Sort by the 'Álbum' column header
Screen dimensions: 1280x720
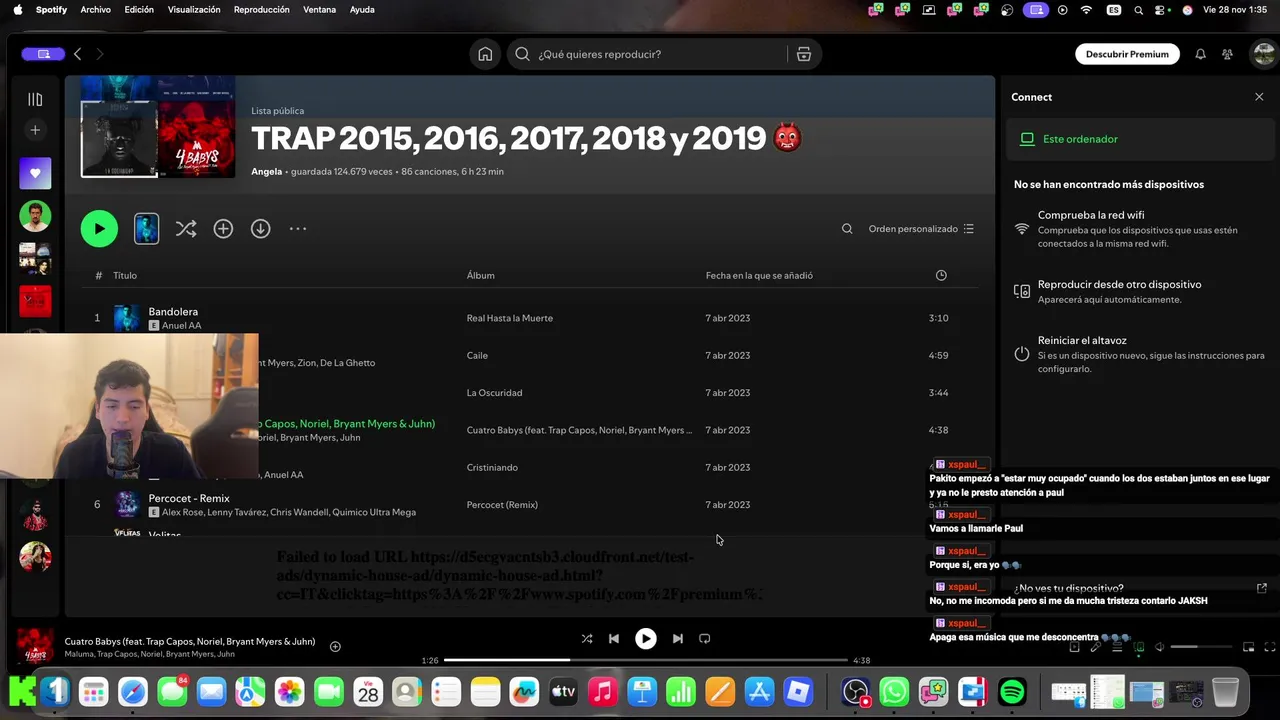[480, 275]
